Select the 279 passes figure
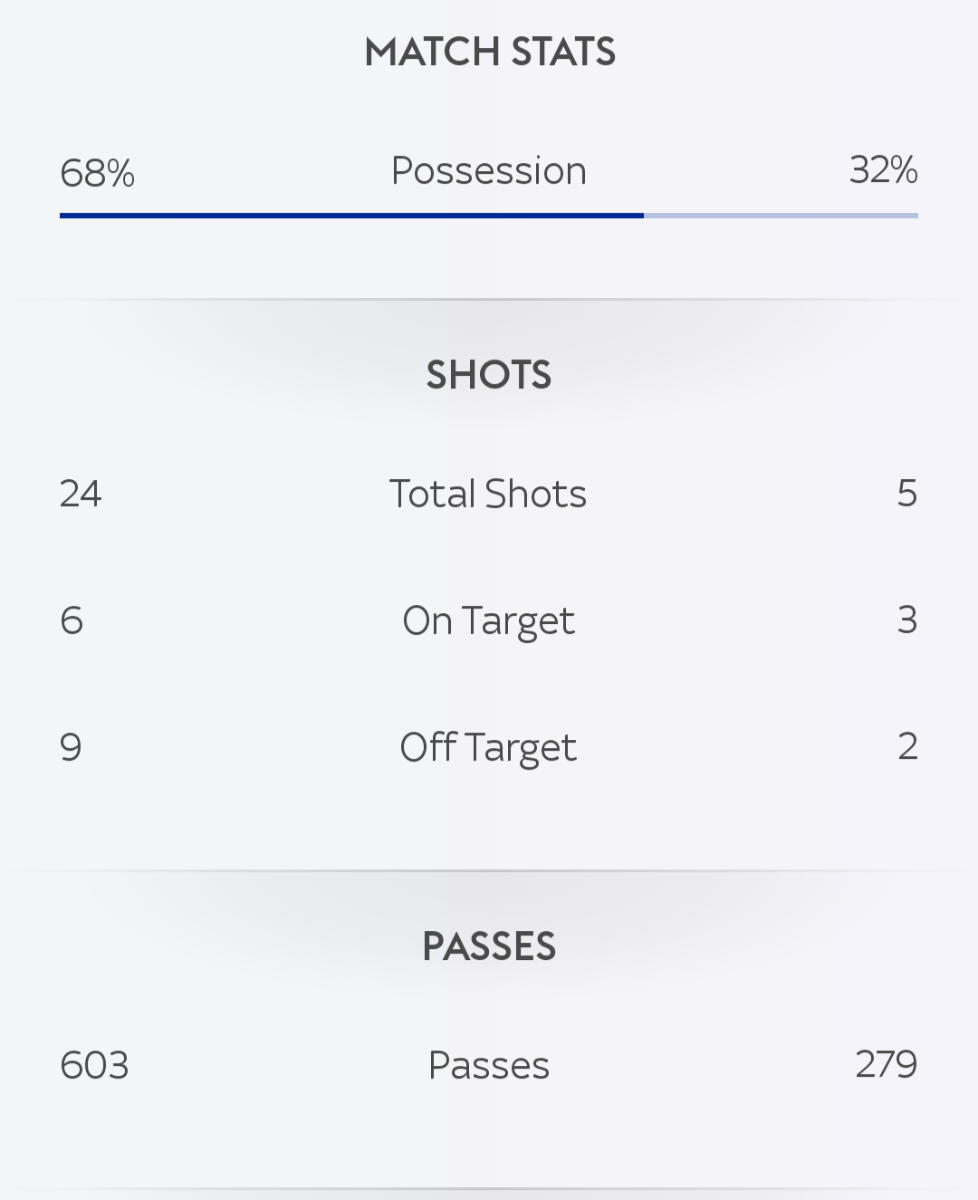978x1200 pixels. pyautogui.click(x=886, y=1066)
